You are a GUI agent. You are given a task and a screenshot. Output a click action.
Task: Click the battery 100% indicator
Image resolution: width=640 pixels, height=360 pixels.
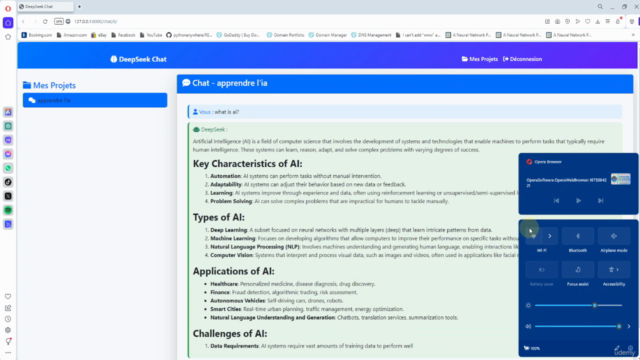(532, 348)
